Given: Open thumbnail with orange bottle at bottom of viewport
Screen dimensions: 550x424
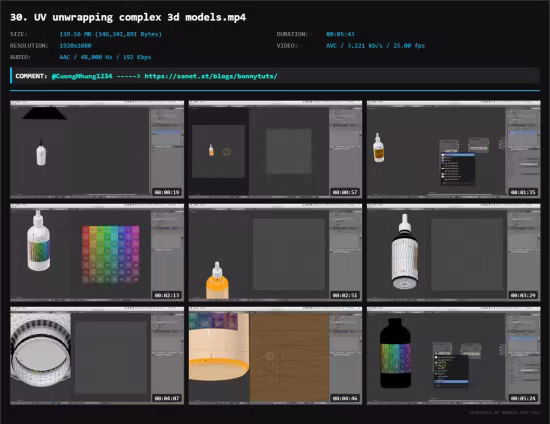Looking at the screenshot, I should tap(275, 253).
